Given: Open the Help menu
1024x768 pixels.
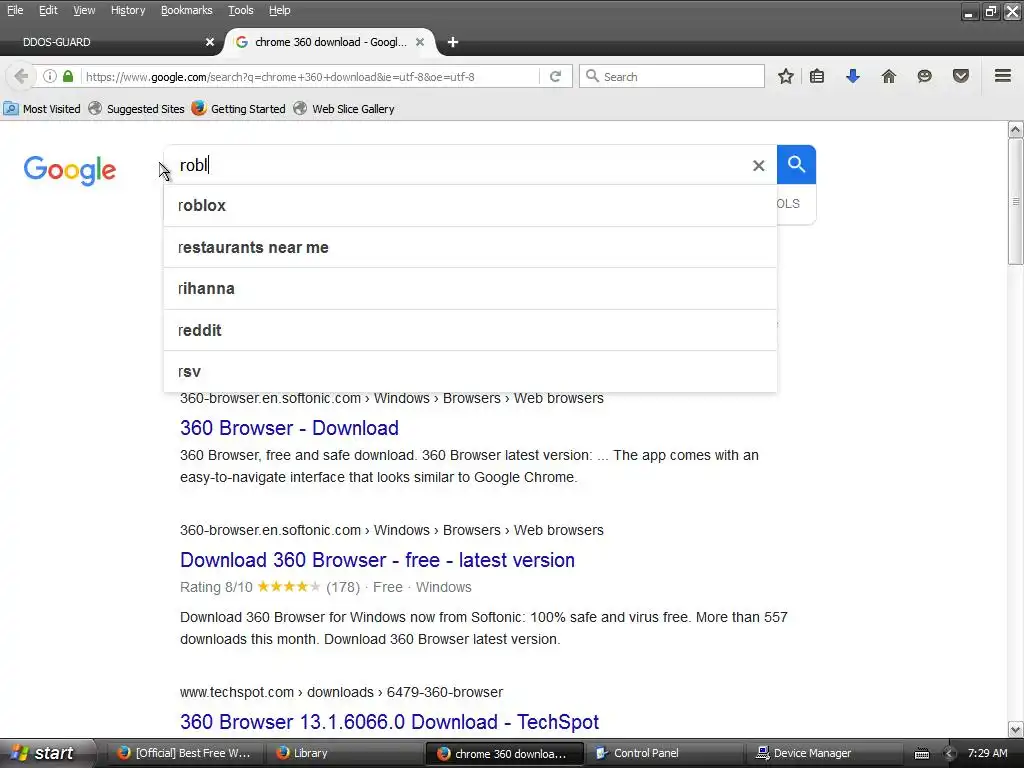Looking at the screenshot, I should 280,10.
